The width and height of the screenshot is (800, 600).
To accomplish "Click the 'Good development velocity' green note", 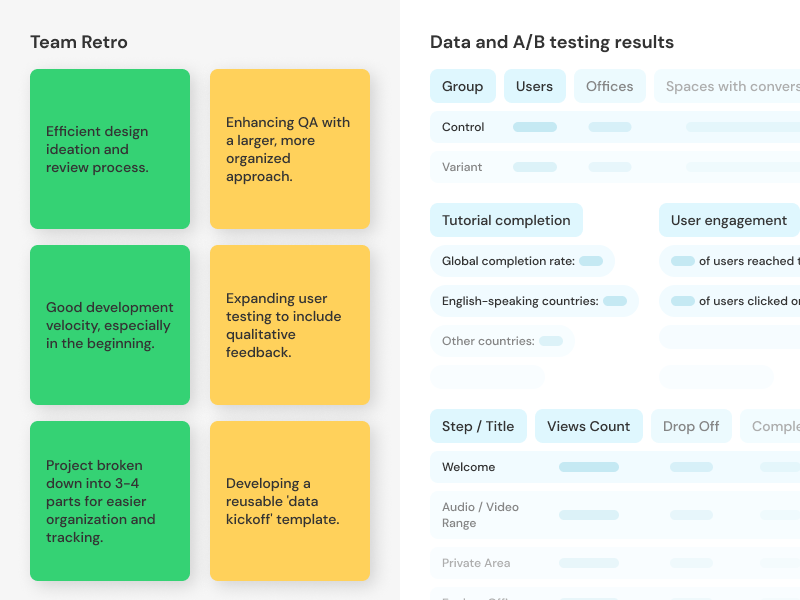I will coord(110,325).
